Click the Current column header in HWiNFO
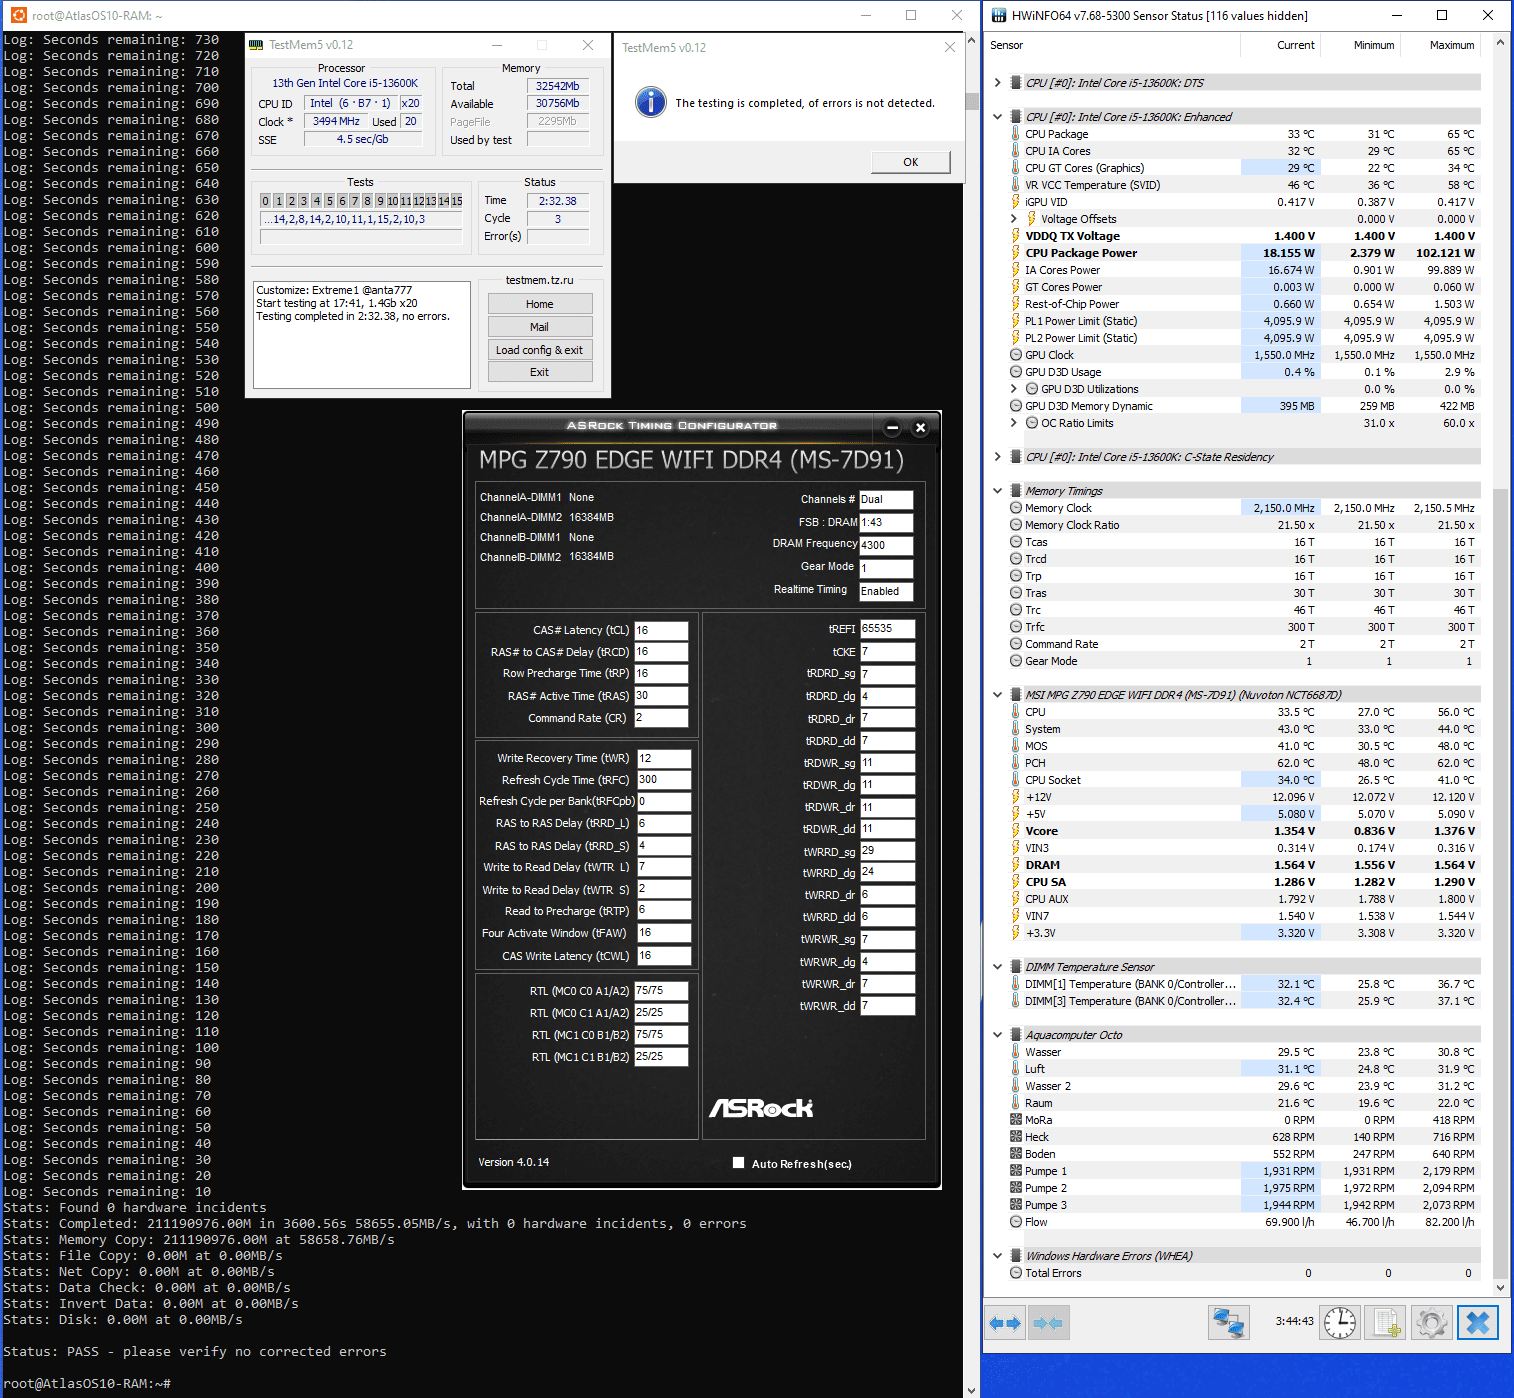The height and width of the screenshot is (1398, 1514). [1281, 45]
